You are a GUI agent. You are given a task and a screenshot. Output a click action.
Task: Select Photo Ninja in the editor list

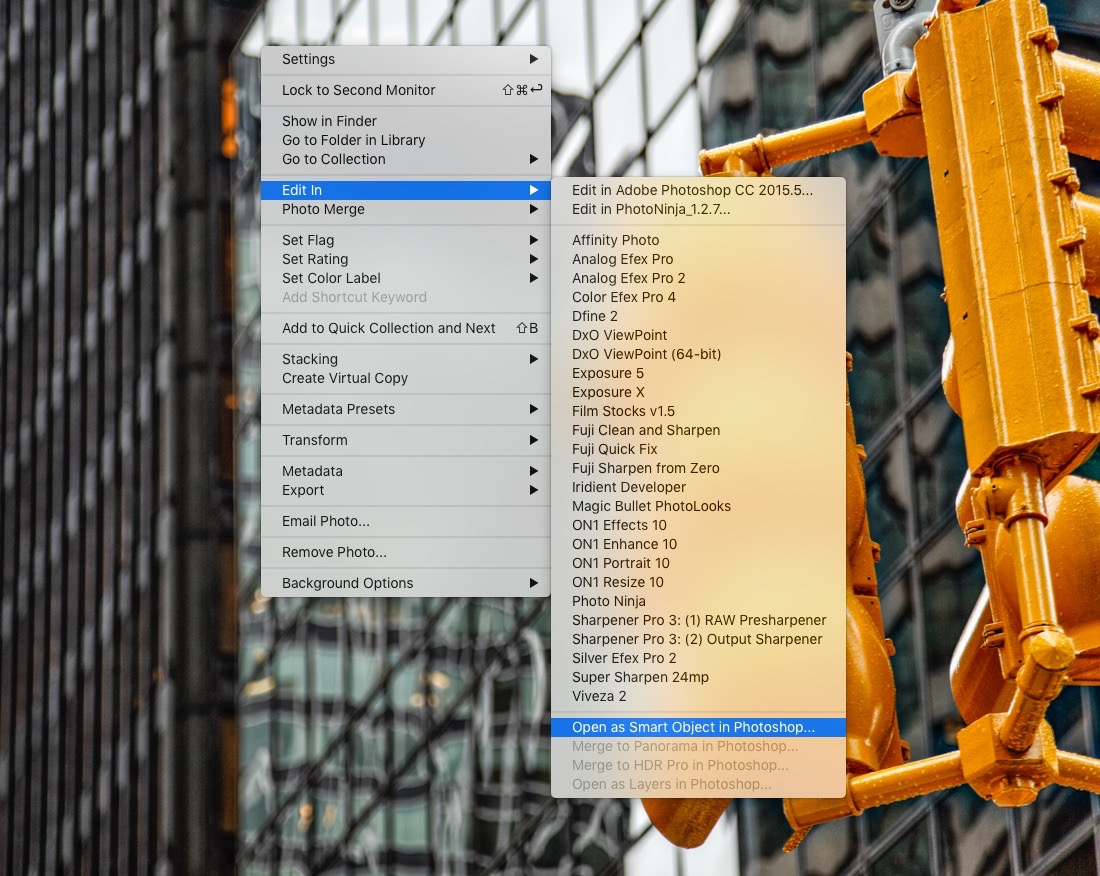click(x=698, y=600)
